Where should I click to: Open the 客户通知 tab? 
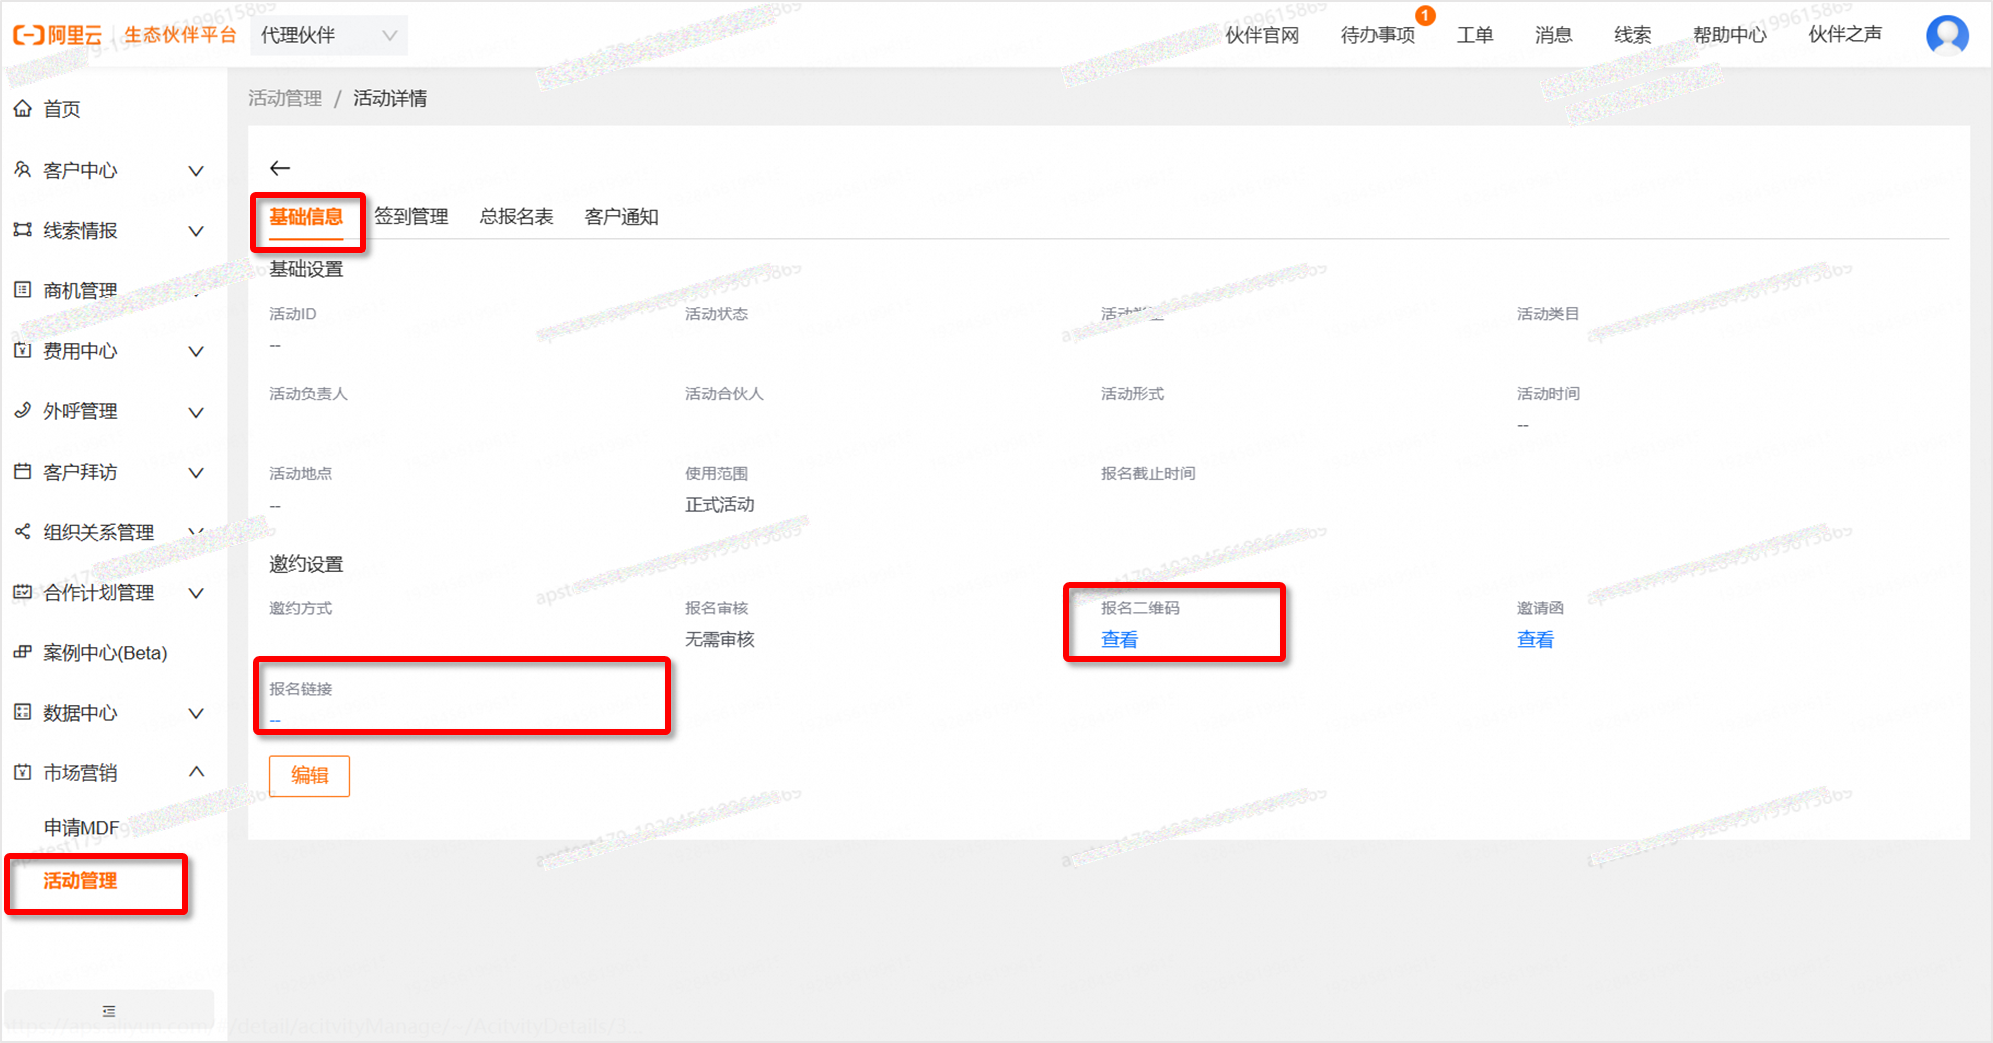(621, 217)
